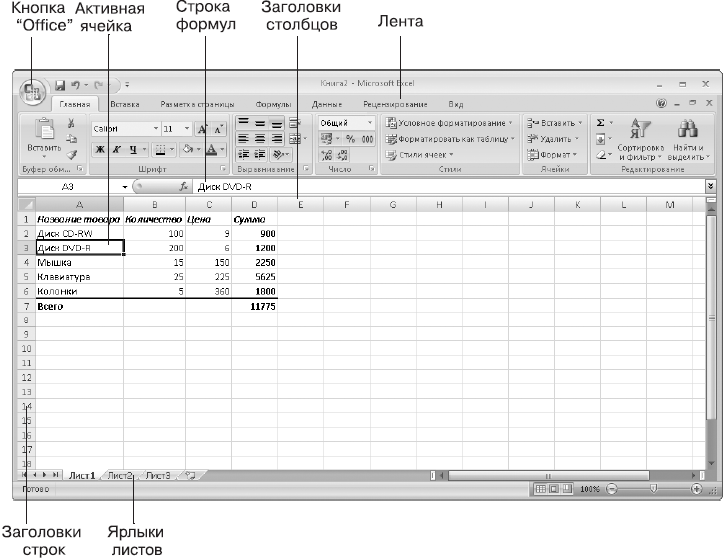Open the Рецензирование ribbon tab
The height and width of the screenshot is (560, 723).
[395, 104]
